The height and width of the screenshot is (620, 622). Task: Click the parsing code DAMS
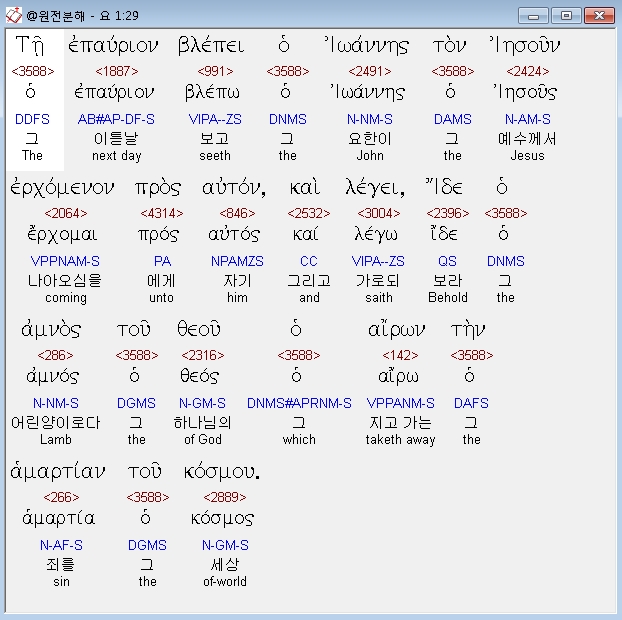click(x=453, y=119)
